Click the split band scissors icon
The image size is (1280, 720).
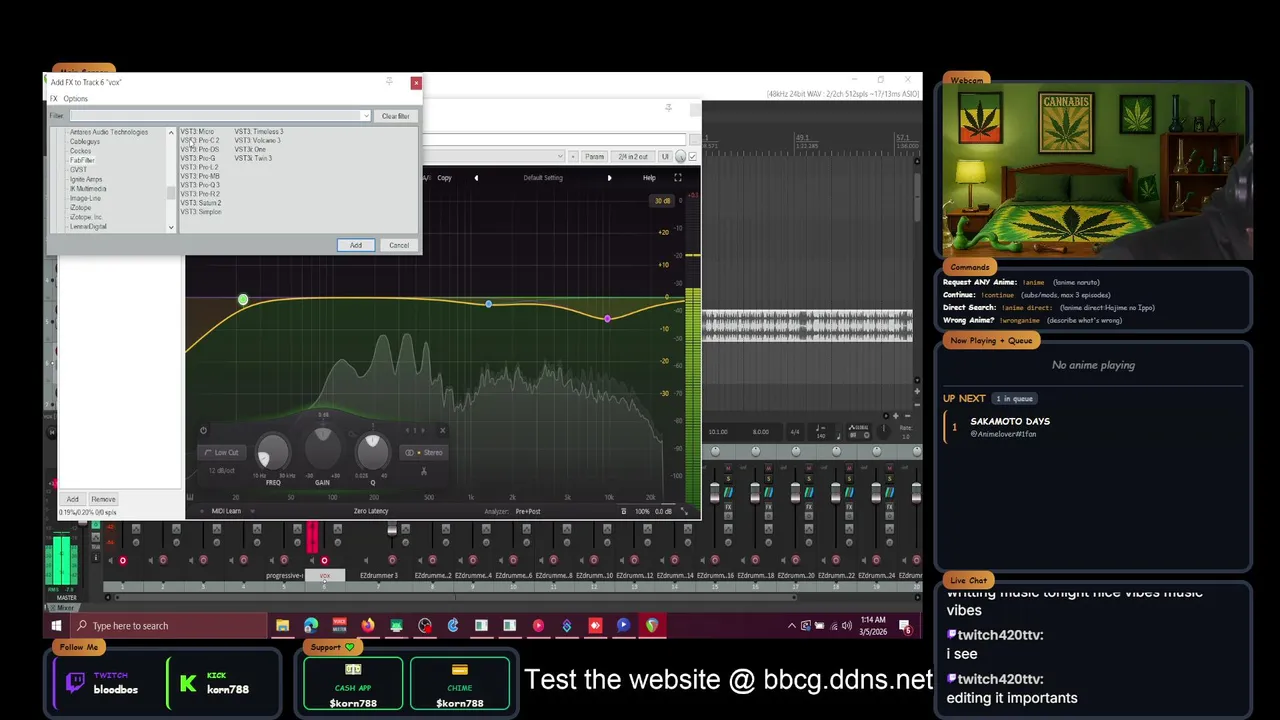pyautogui.click(x=424, y=471)
